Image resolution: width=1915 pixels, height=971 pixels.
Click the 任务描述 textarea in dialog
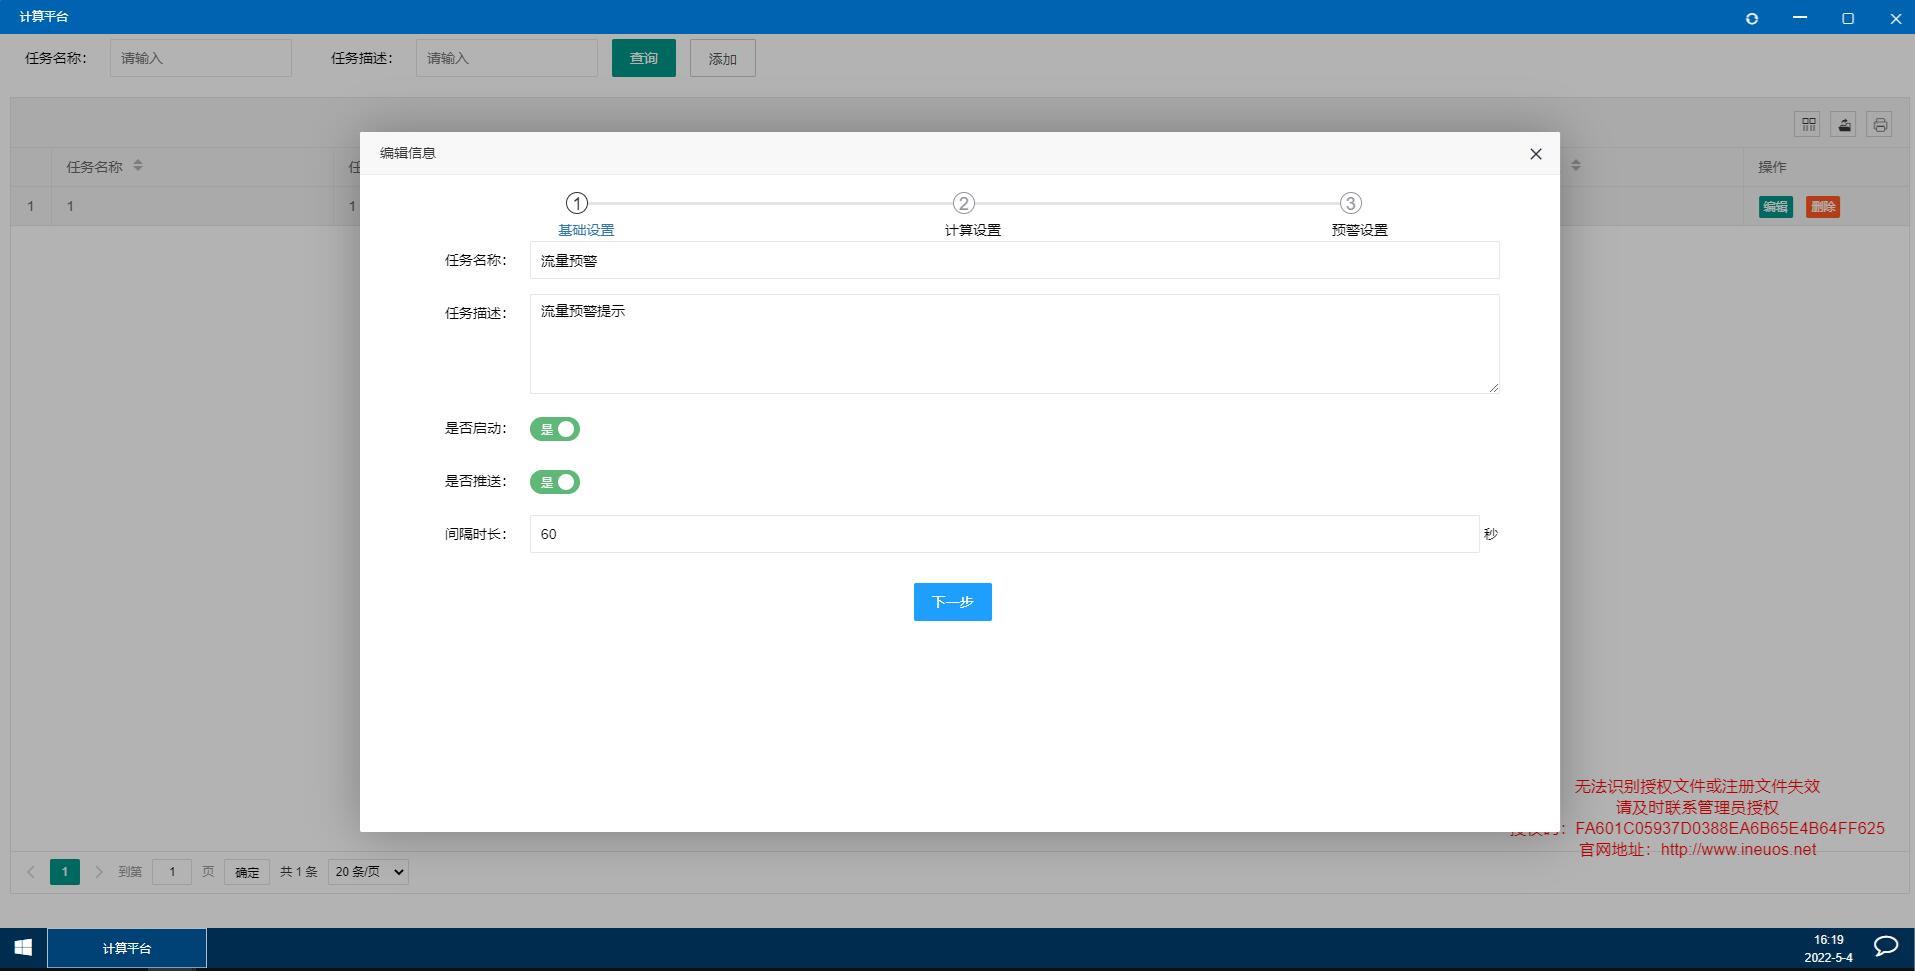click(x=1014, y=344)
